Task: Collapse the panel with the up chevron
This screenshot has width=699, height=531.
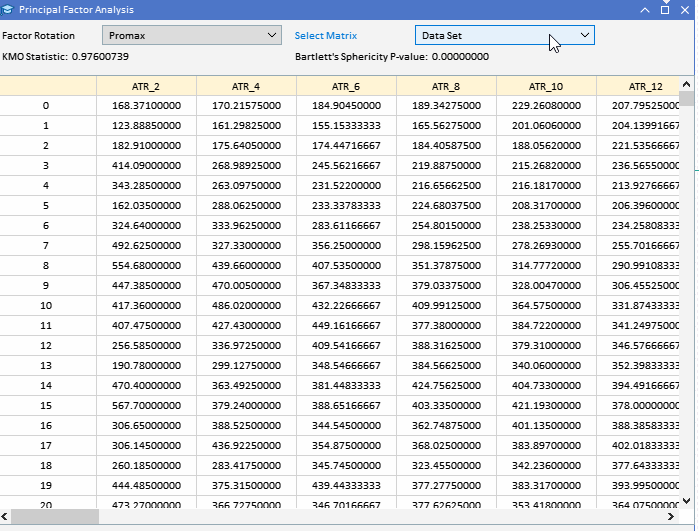Action: 645,10
